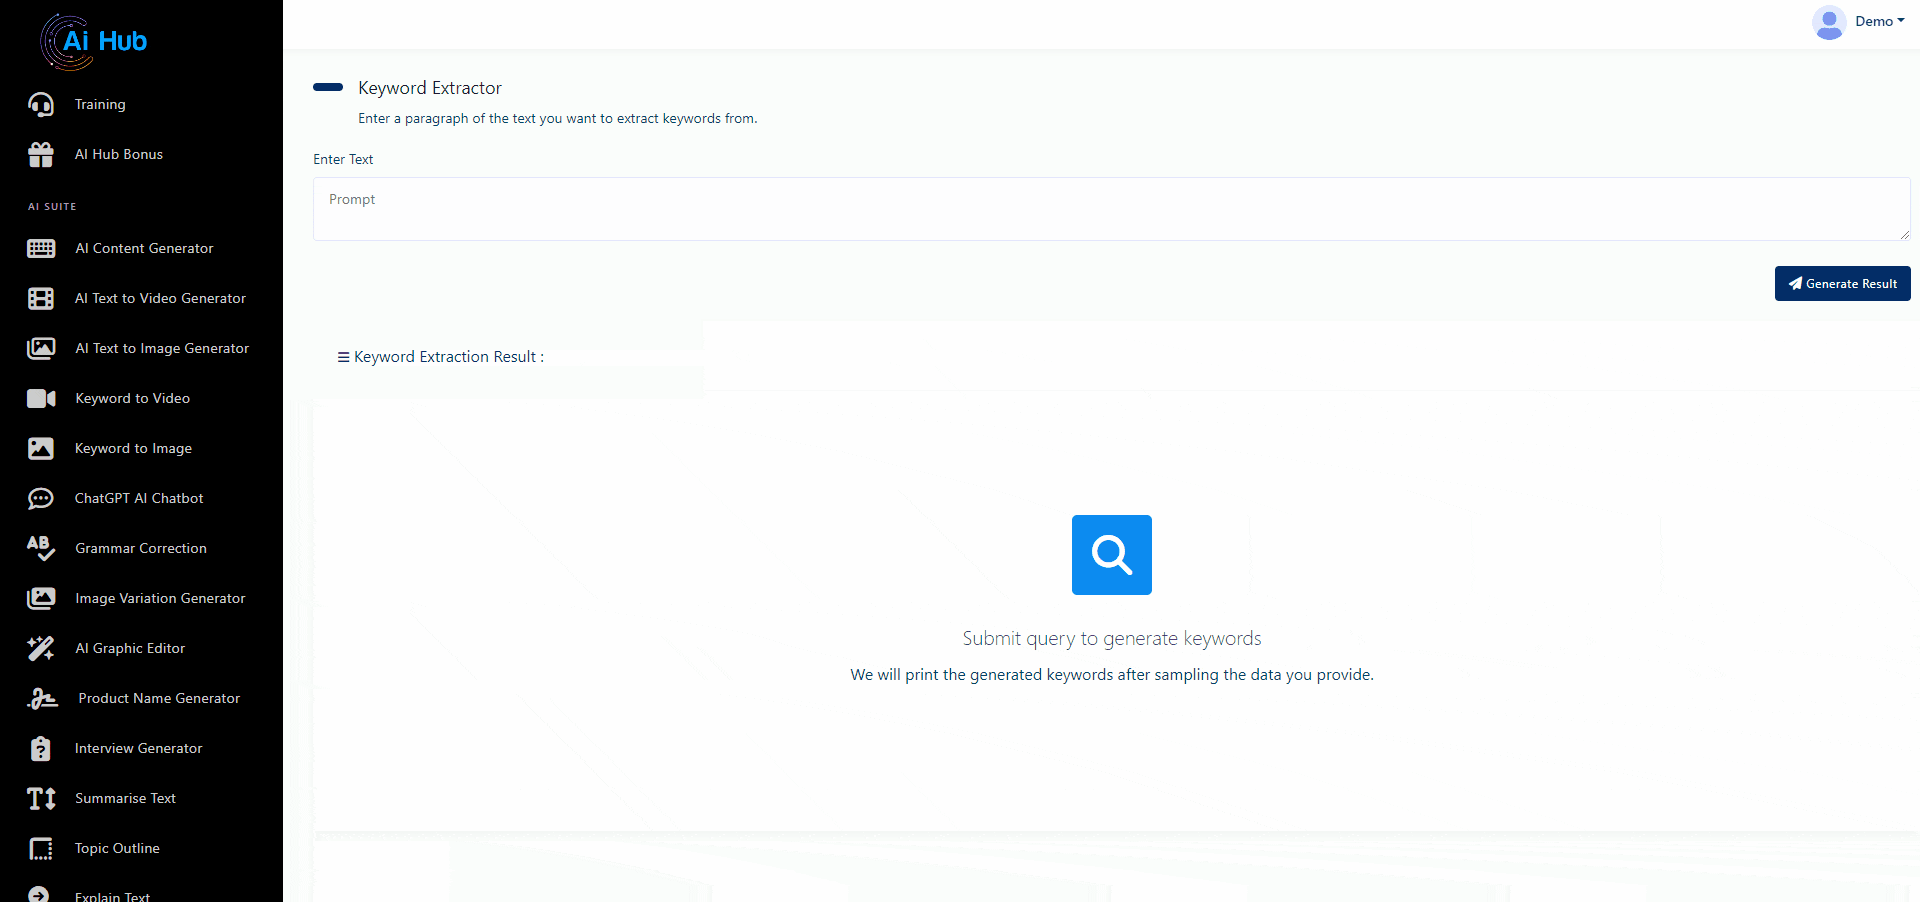Image resolution: width=1920 pixels, height=902 pixels.
Task: Click the ChatGPT AI Chatbot speech bubble icon
Action: [x=41, y=499]
